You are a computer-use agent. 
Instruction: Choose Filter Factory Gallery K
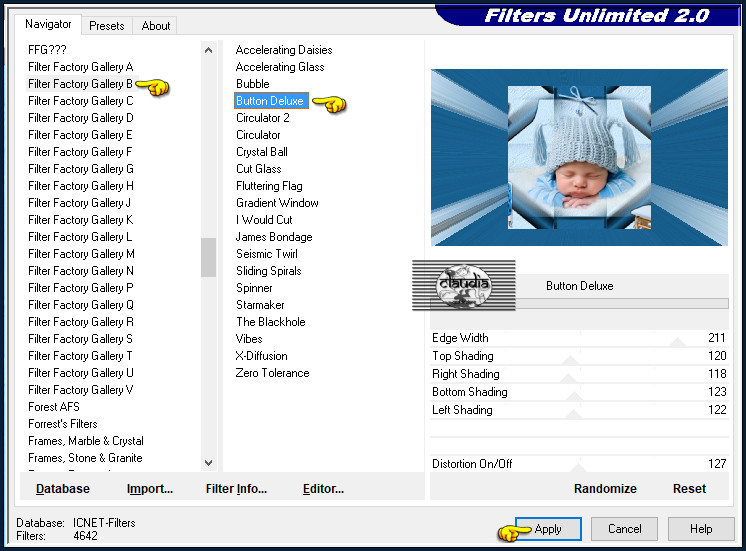click(80, 220)
